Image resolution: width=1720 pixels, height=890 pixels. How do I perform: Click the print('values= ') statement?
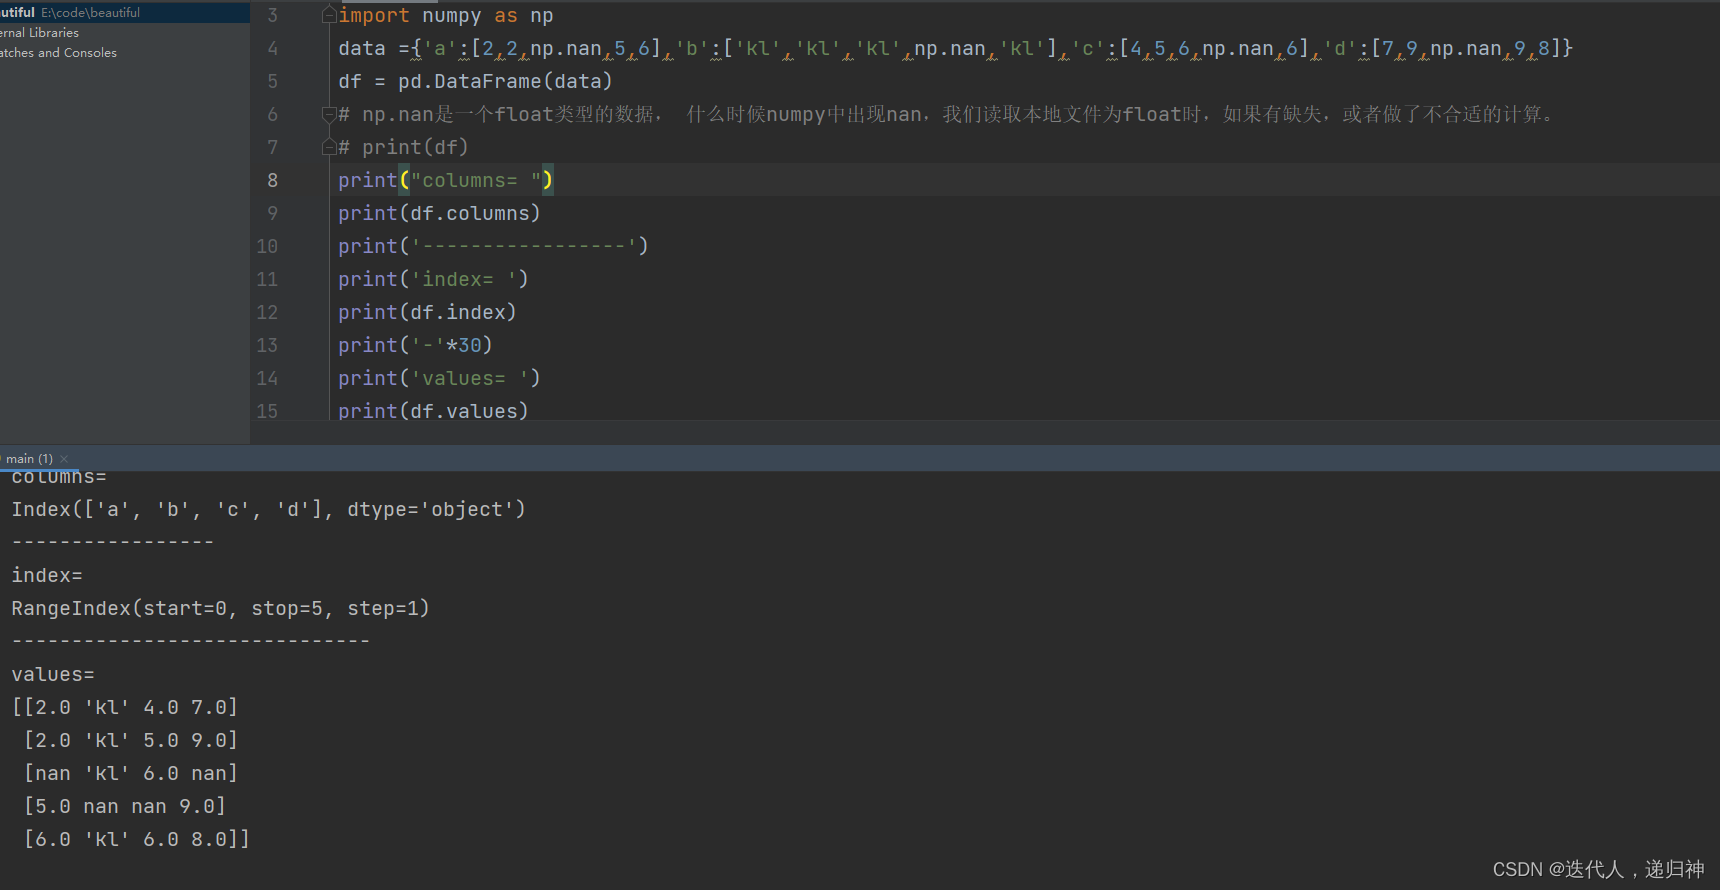pos(439,378)
